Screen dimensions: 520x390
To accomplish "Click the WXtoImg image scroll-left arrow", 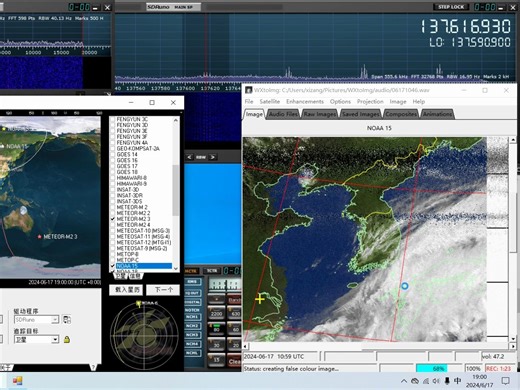I will (x=246, y=347).
